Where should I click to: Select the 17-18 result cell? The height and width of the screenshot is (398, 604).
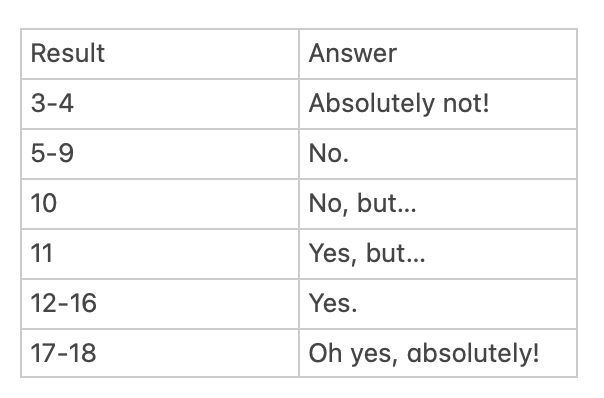[x=160, y=353]
